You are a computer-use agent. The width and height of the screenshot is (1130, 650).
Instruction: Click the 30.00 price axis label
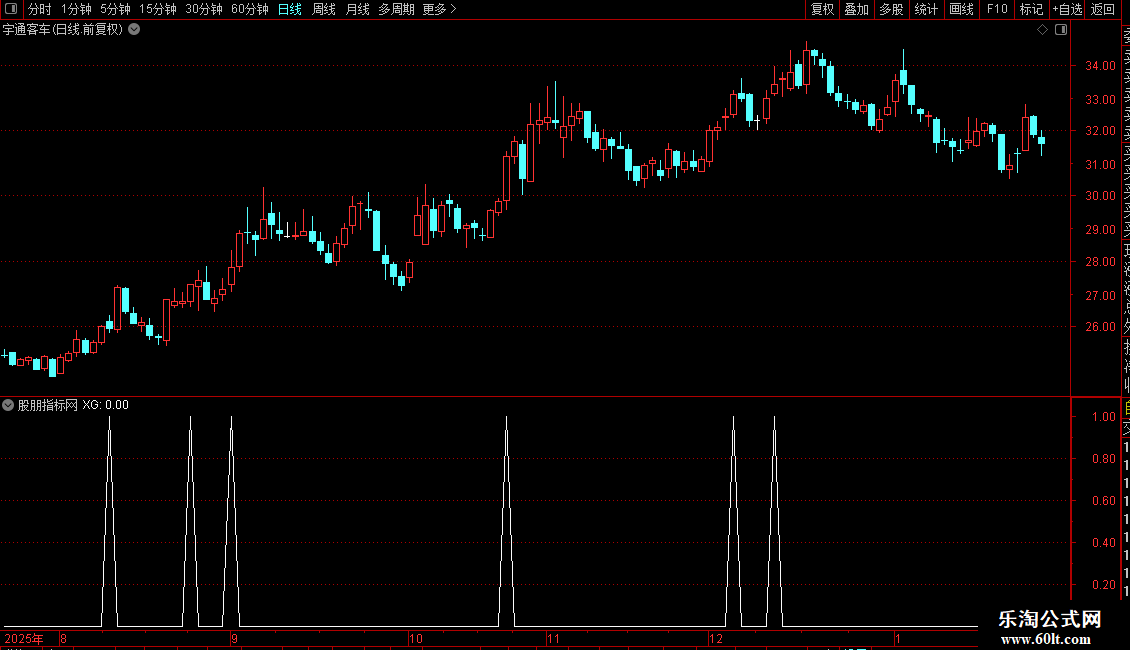tap(1100, 195)
